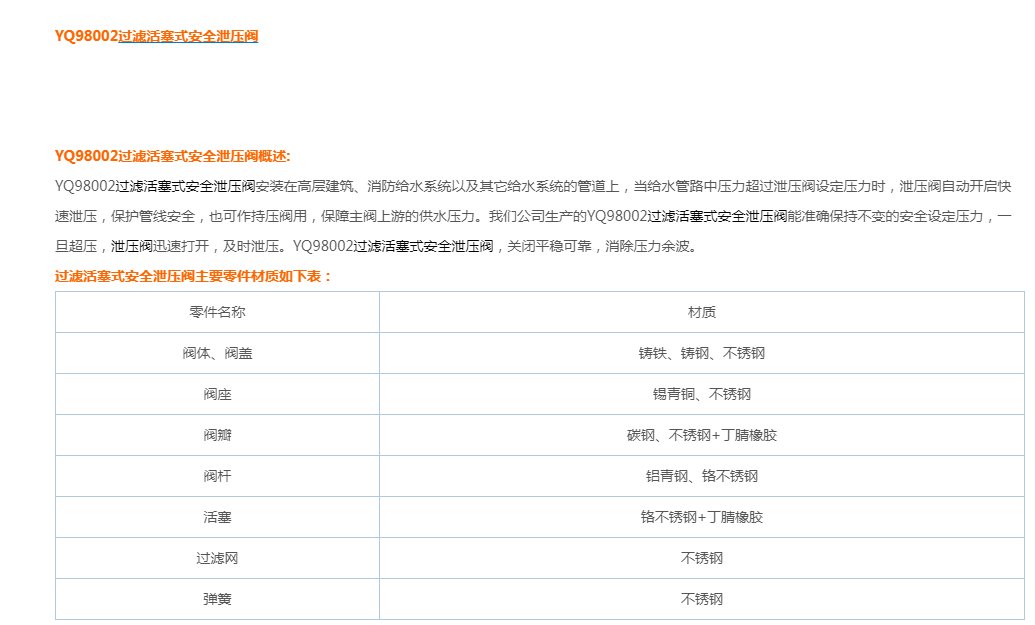Select the 活塞 part name cell
1035x625 pixels.
(x=217, y=517)
